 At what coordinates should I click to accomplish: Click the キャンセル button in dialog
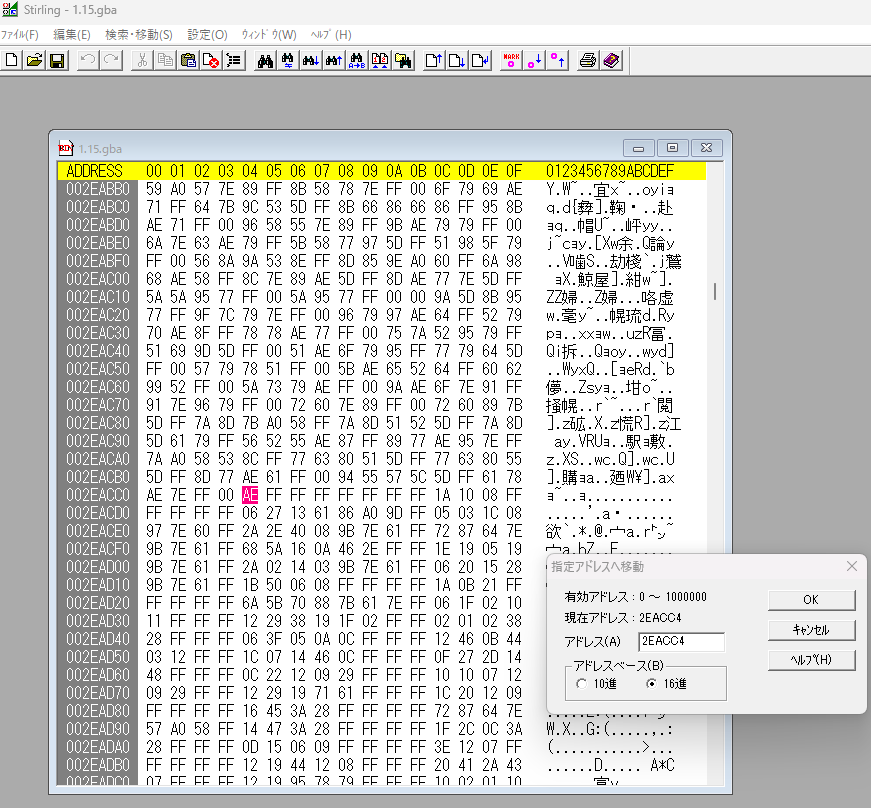(x=811, y=630)
